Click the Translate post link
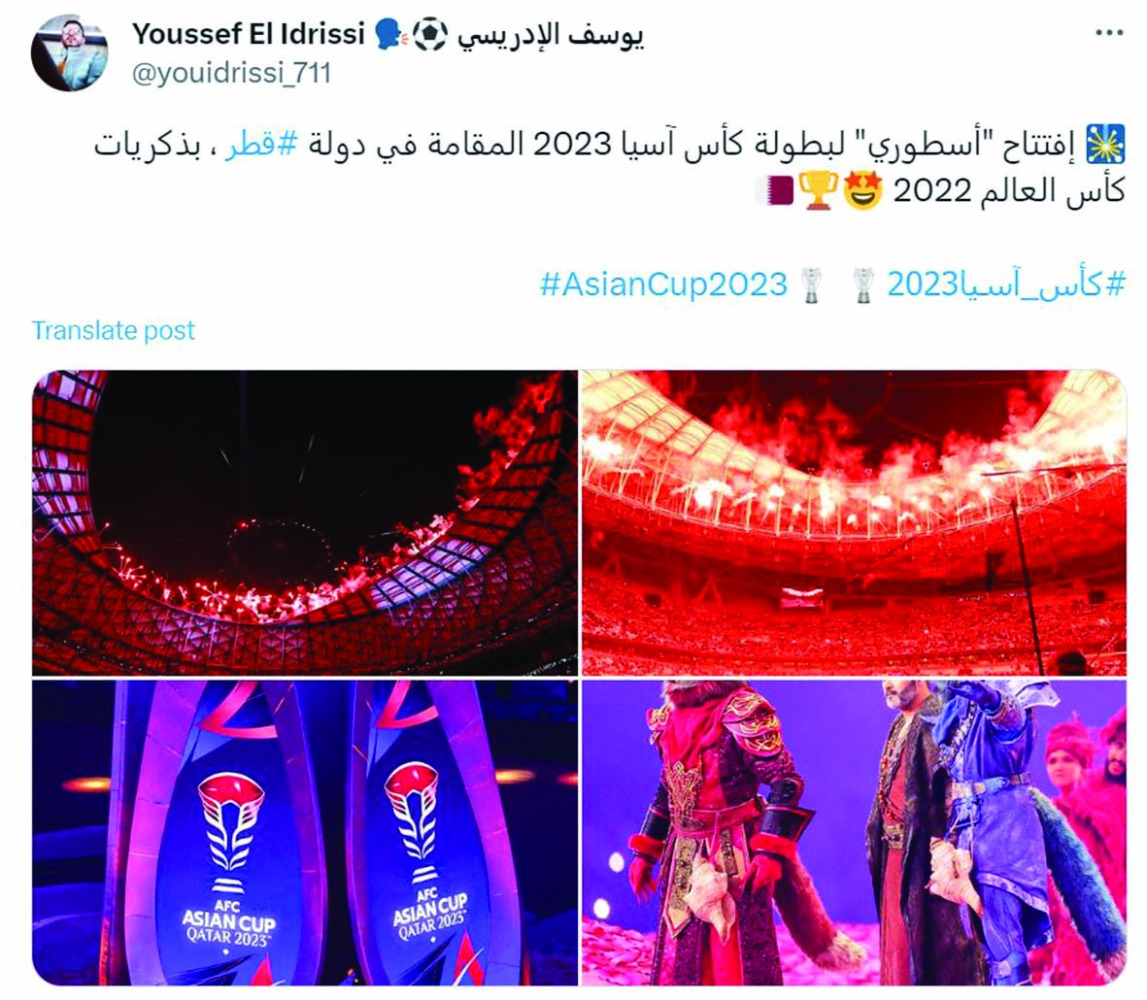 click(x=113, y=331)
